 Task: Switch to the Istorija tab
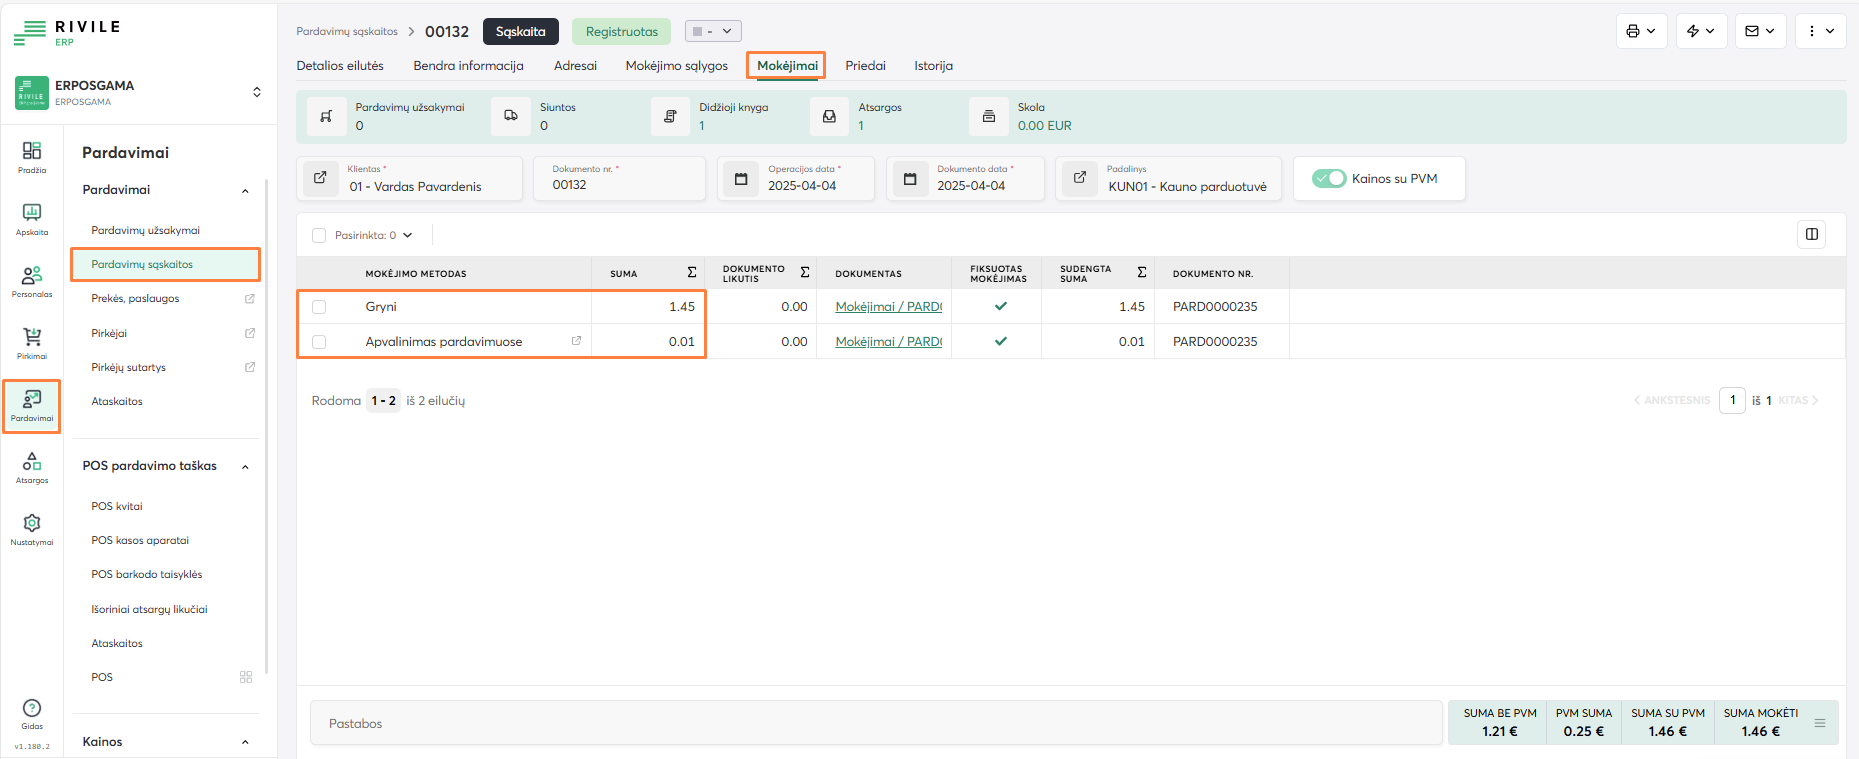933,66
